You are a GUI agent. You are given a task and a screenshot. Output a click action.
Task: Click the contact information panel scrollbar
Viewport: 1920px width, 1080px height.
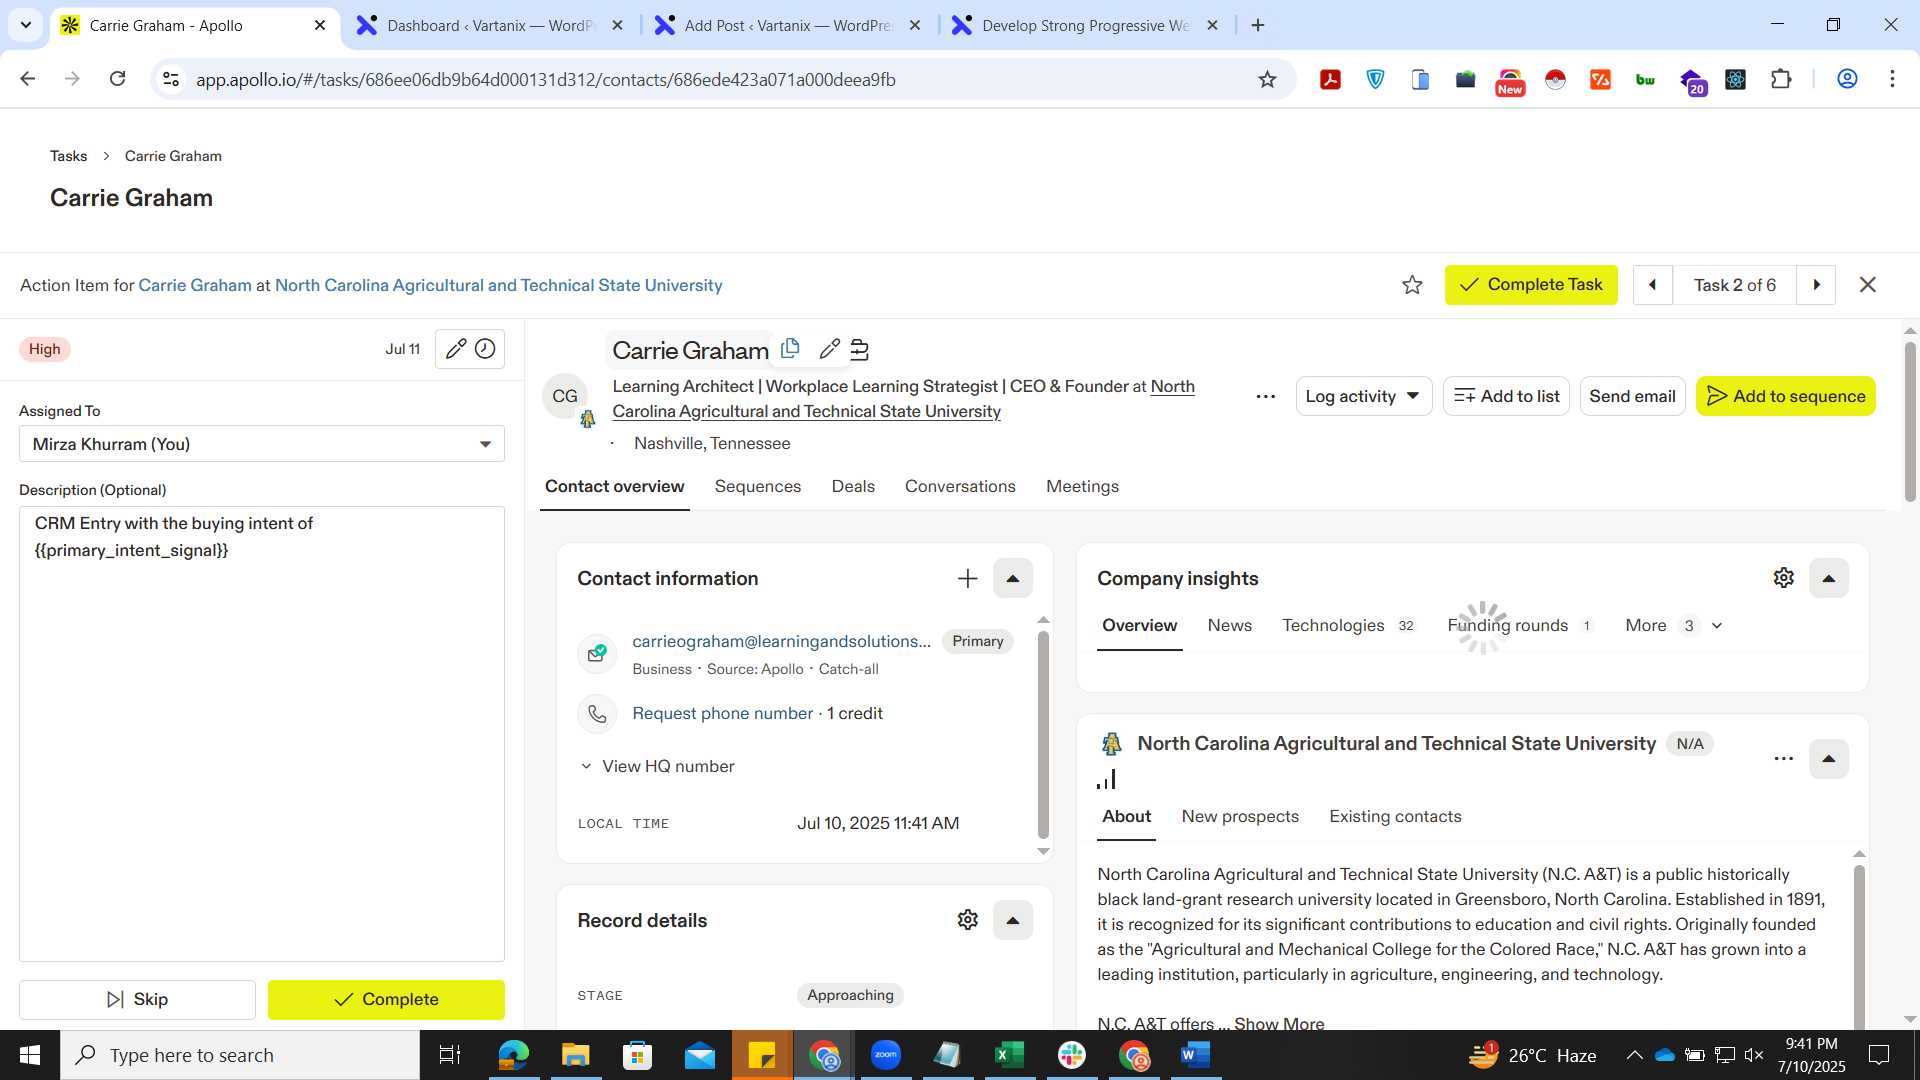tap(1043, 735)
